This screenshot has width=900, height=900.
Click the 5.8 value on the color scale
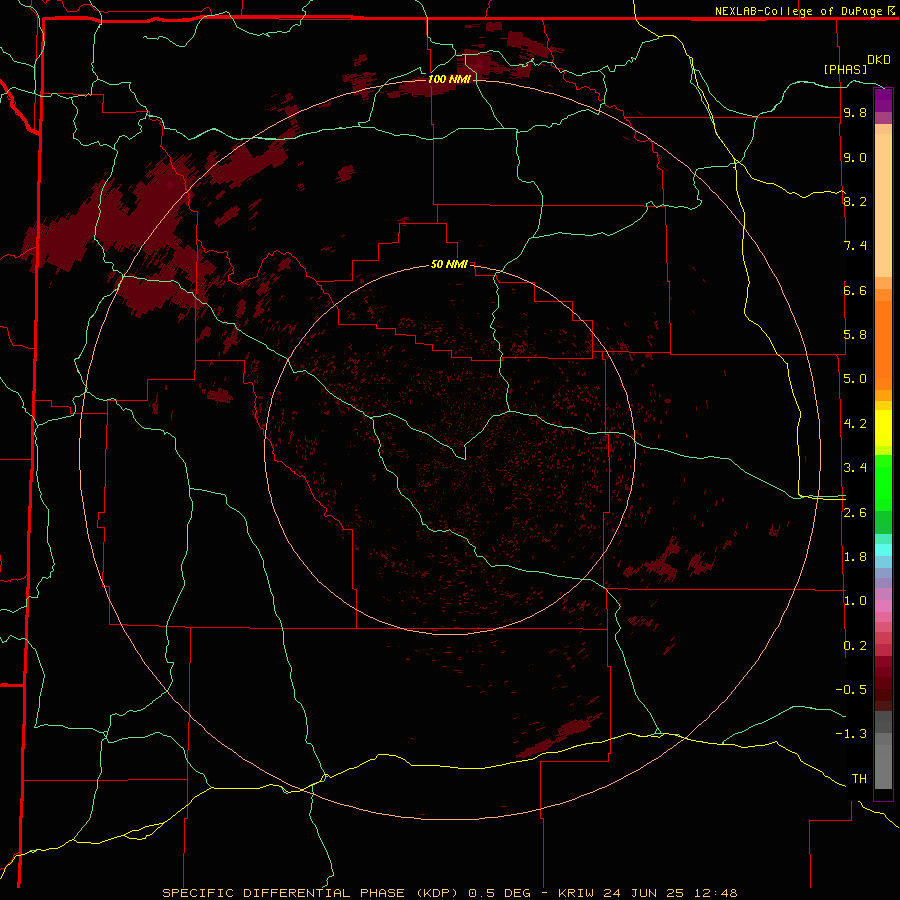tap(855, 335)
